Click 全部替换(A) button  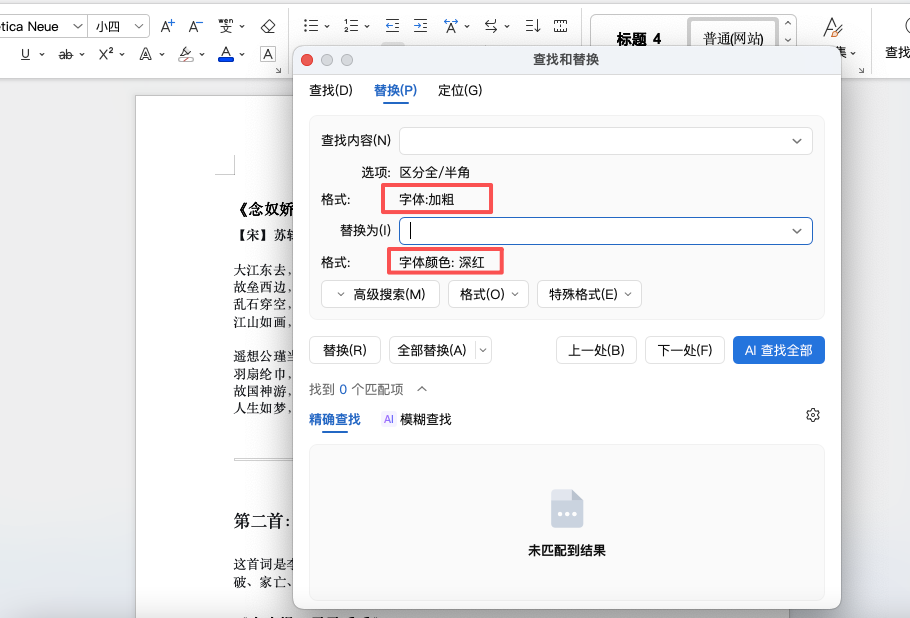pos(432,350)
